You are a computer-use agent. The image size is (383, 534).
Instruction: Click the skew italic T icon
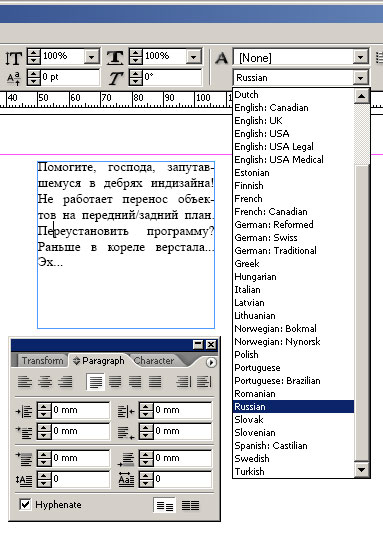(115, 78)
